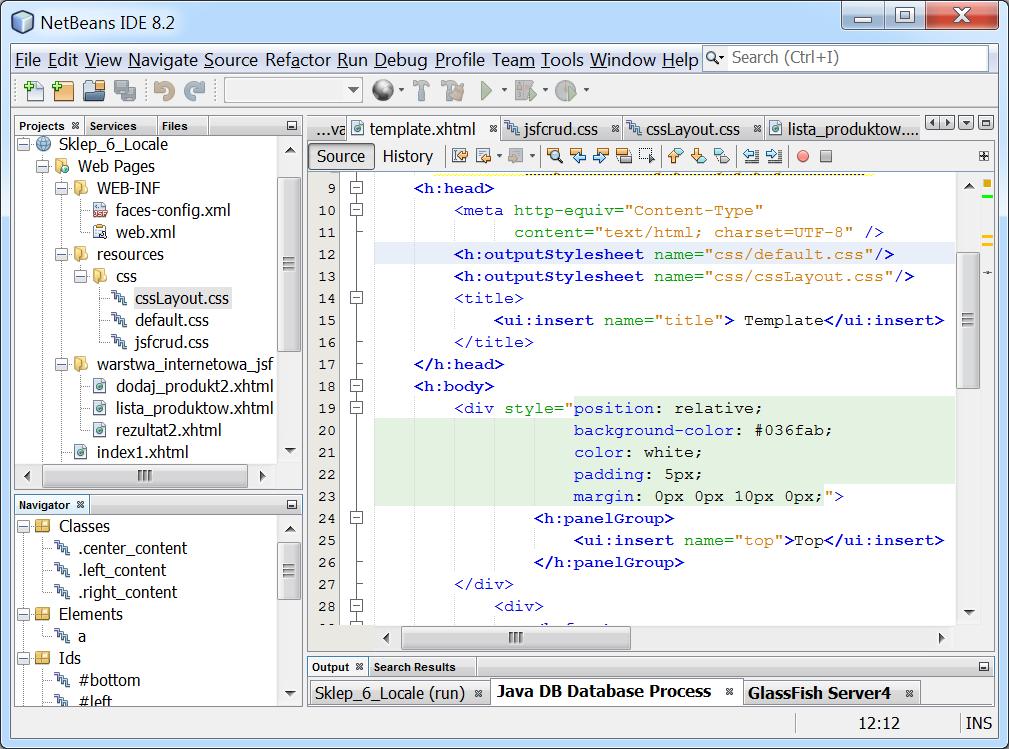This screenshot has height=749, width=1009.
Task: Open the Refactor menu
Action: point(298,60)
